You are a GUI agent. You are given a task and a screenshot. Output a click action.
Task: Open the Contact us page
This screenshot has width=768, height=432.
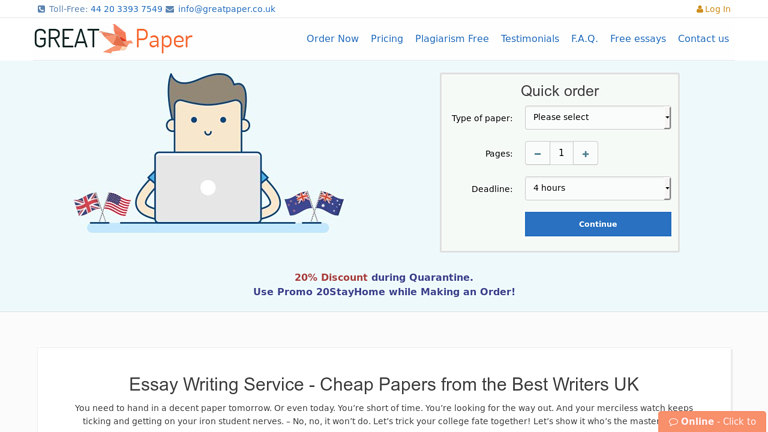(703, 39)
